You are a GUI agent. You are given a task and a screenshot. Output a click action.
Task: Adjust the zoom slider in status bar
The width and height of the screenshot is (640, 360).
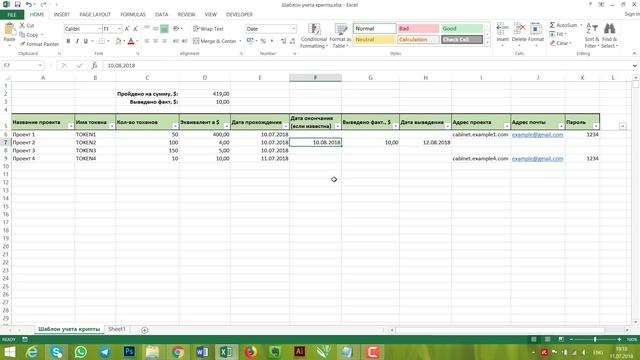[x=595, y=340]
